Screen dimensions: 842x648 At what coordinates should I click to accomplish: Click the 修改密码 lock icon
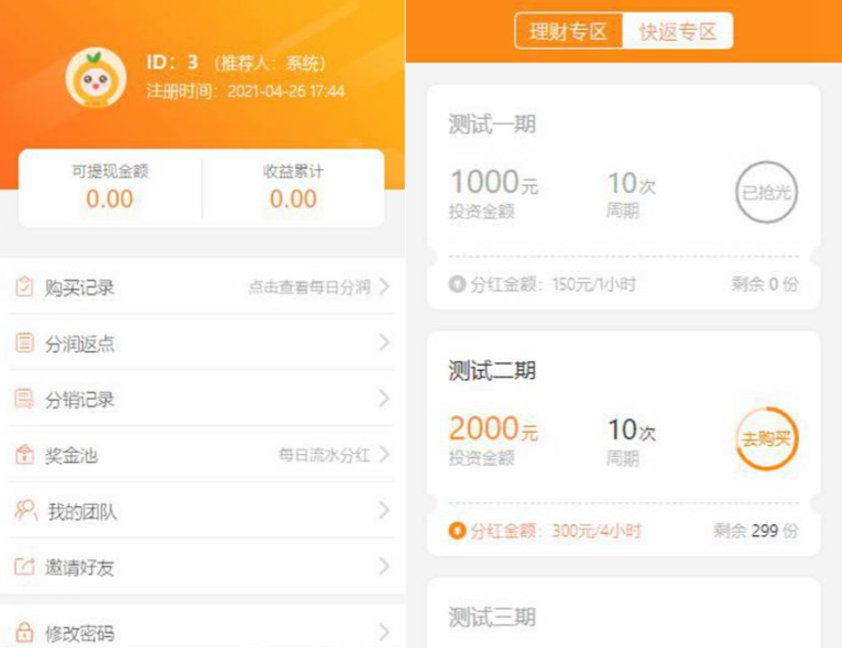(24, 632)
